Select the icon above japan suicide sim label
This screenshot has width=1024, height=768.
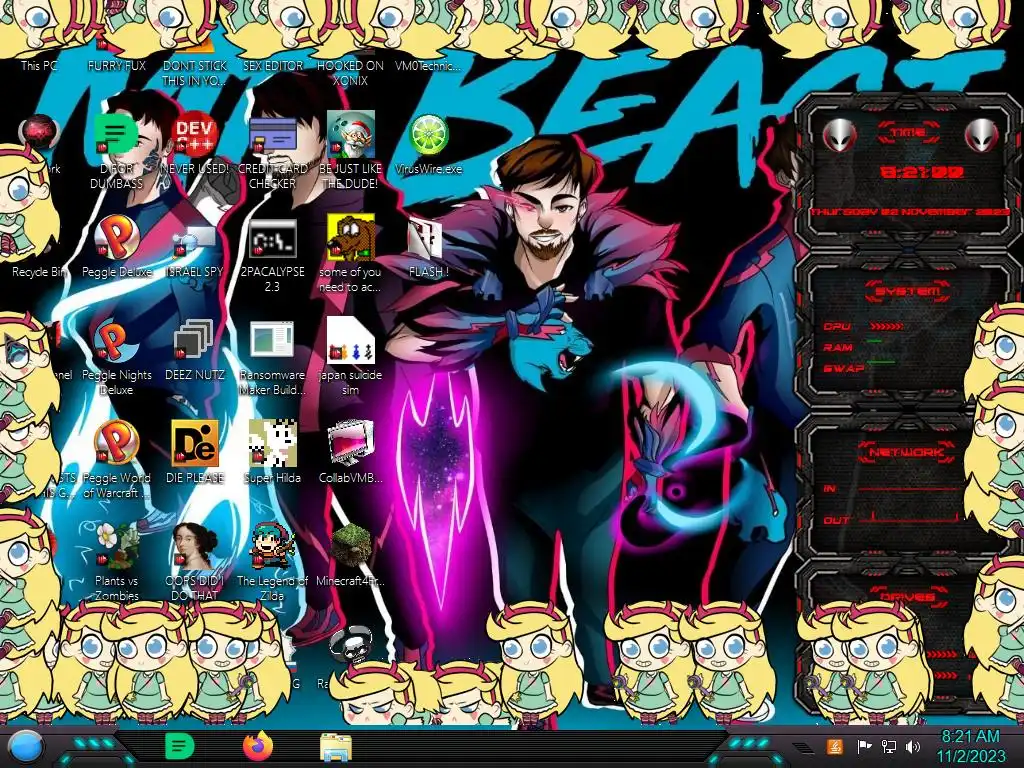point(350,340)
